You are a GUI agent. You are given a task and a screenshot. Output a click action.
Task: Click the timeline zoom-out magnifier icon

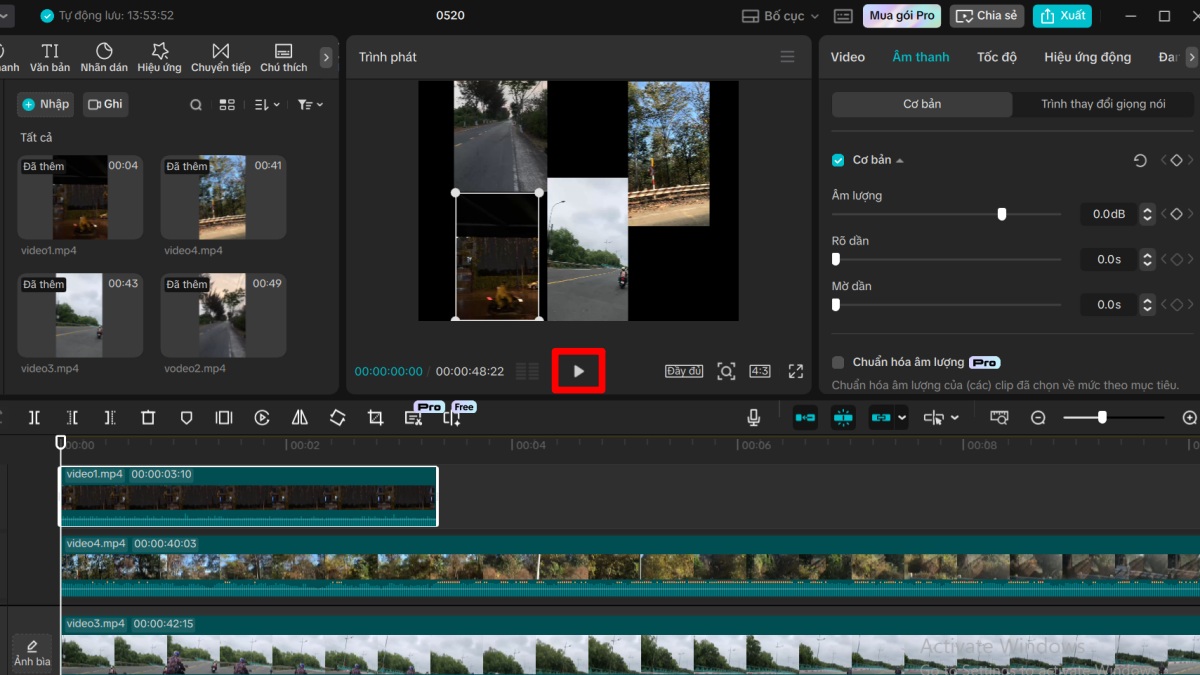coord(1038,417)
